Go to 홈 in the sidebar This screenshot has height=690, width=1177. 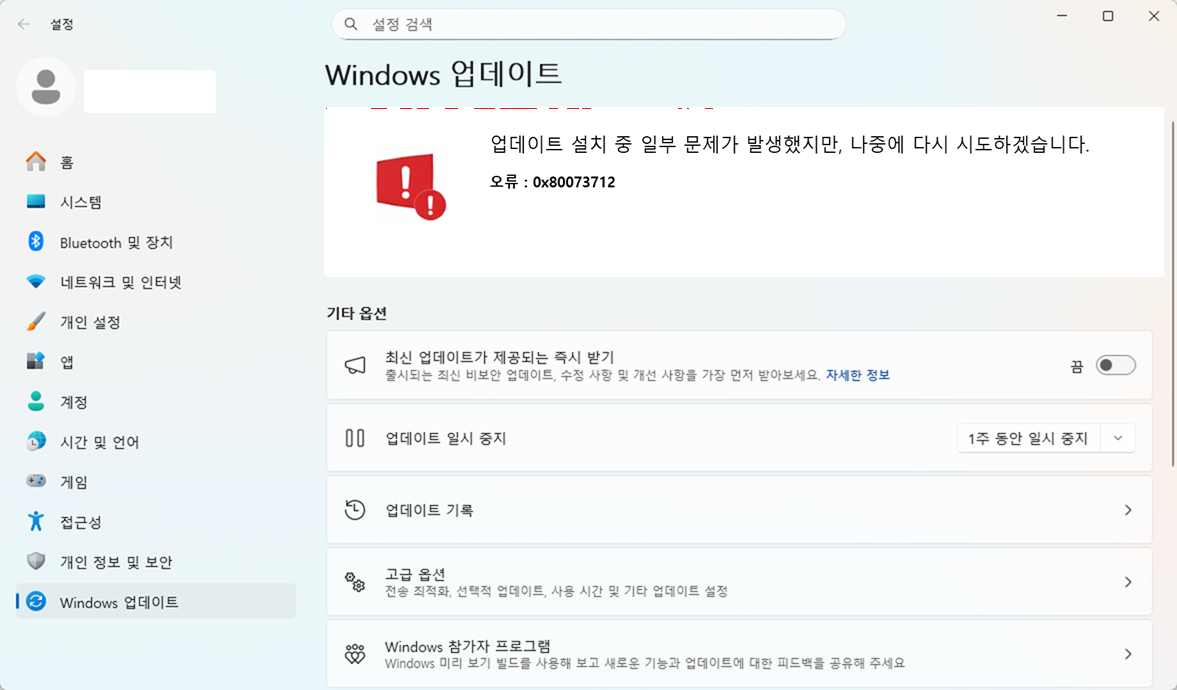click(156, 161)
